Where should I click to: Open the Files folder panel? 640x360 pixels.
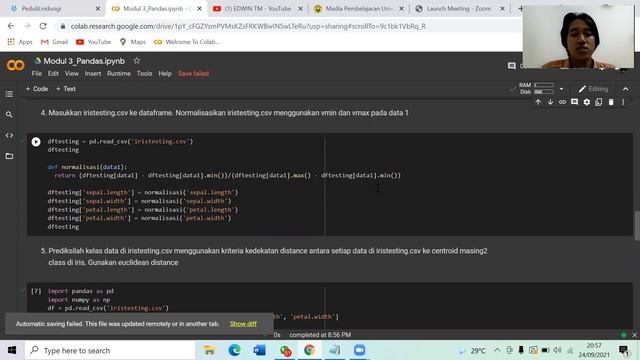pyautogui.click(x=9, y=156)
